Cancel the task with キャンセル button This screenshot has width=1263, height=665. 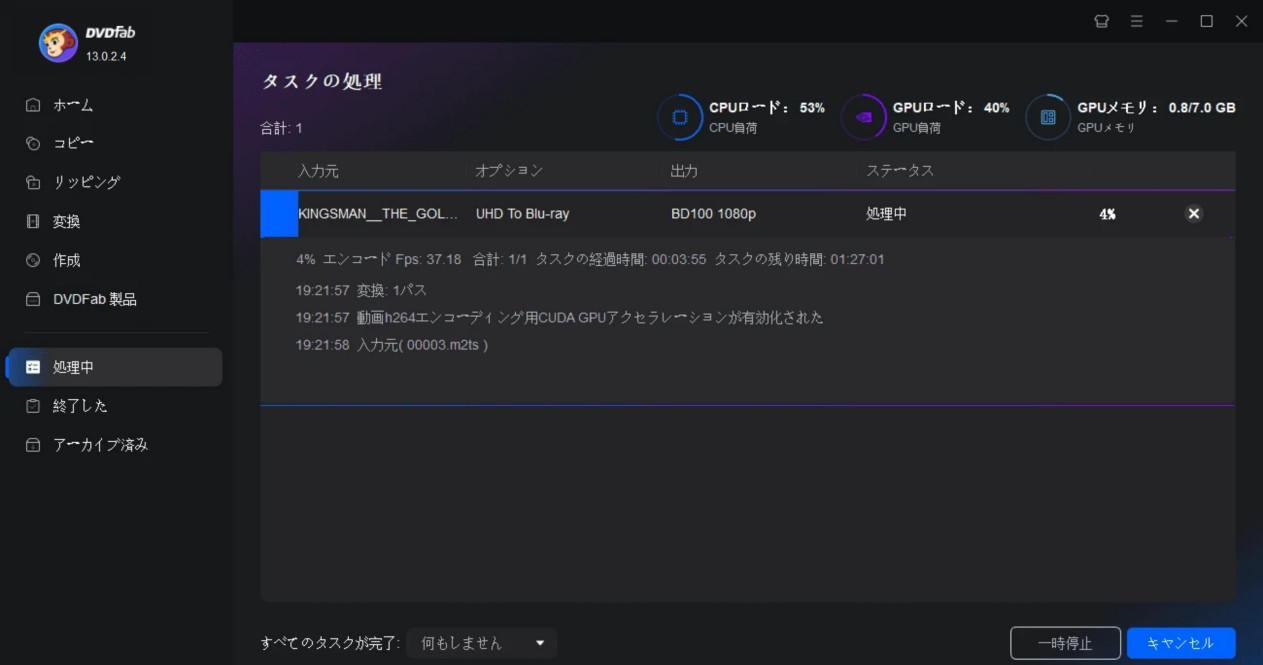pos(1181,643)
